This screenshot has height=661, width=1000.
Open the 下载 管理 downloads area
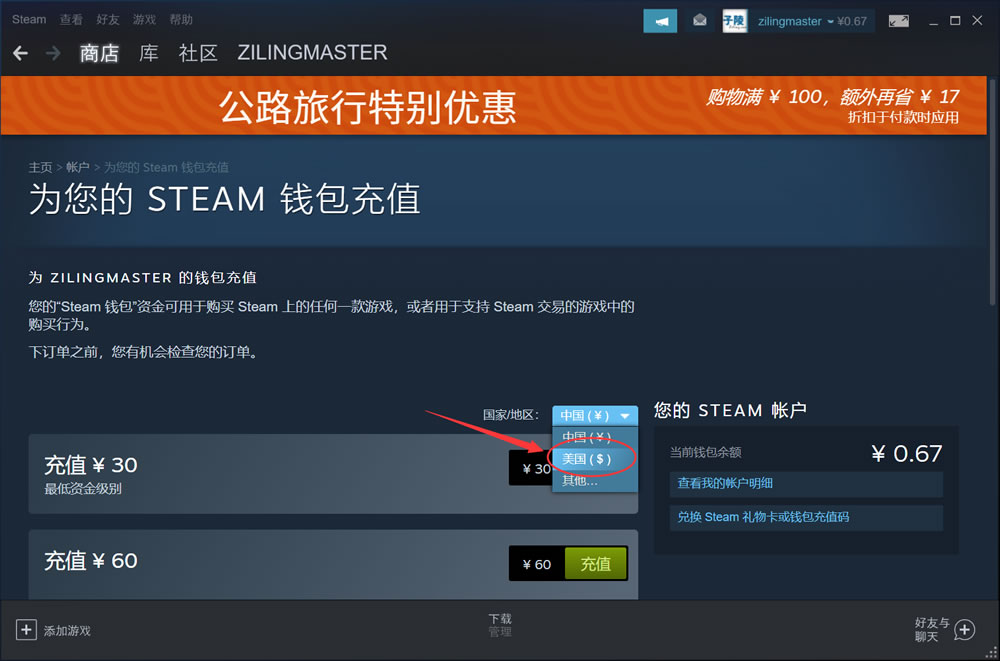click(x=500, y=625)
